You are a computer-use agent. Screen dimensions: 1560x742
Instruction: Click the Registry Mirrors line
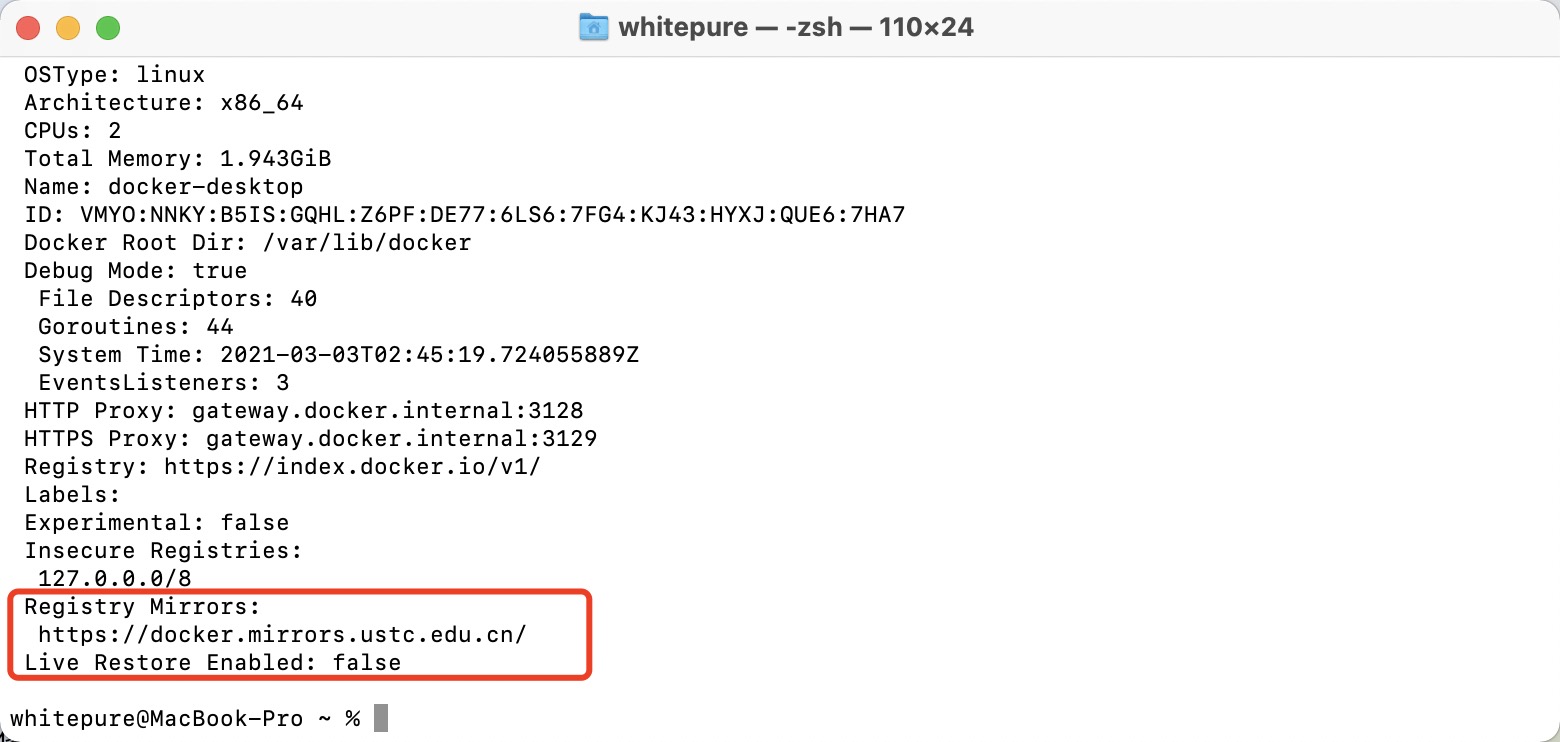click(142, 606)
